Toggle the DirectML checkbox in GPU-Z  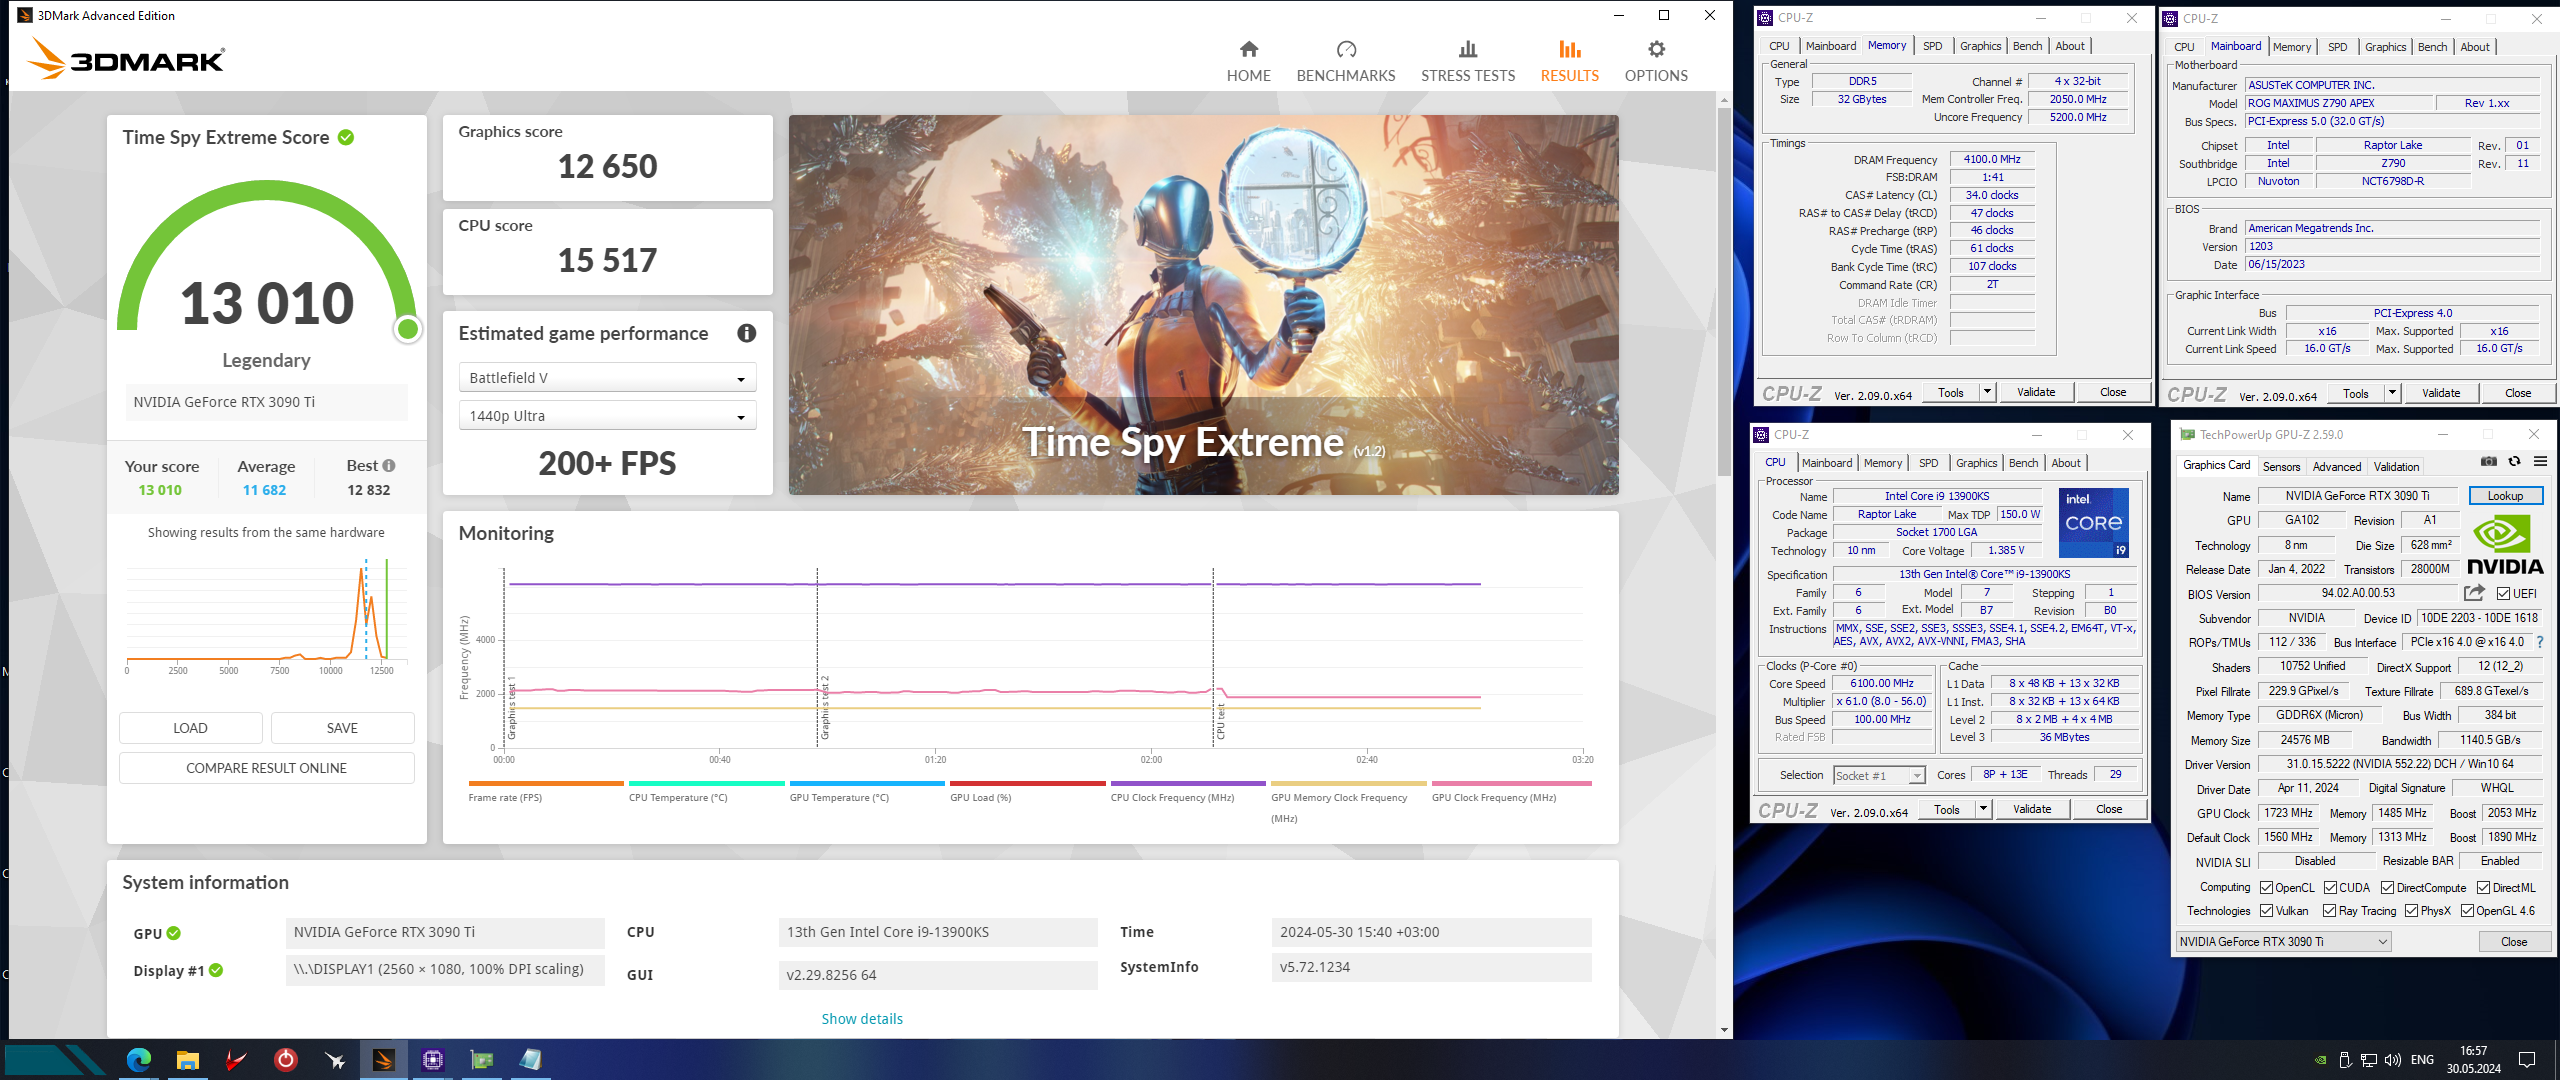coord(2483,888)
